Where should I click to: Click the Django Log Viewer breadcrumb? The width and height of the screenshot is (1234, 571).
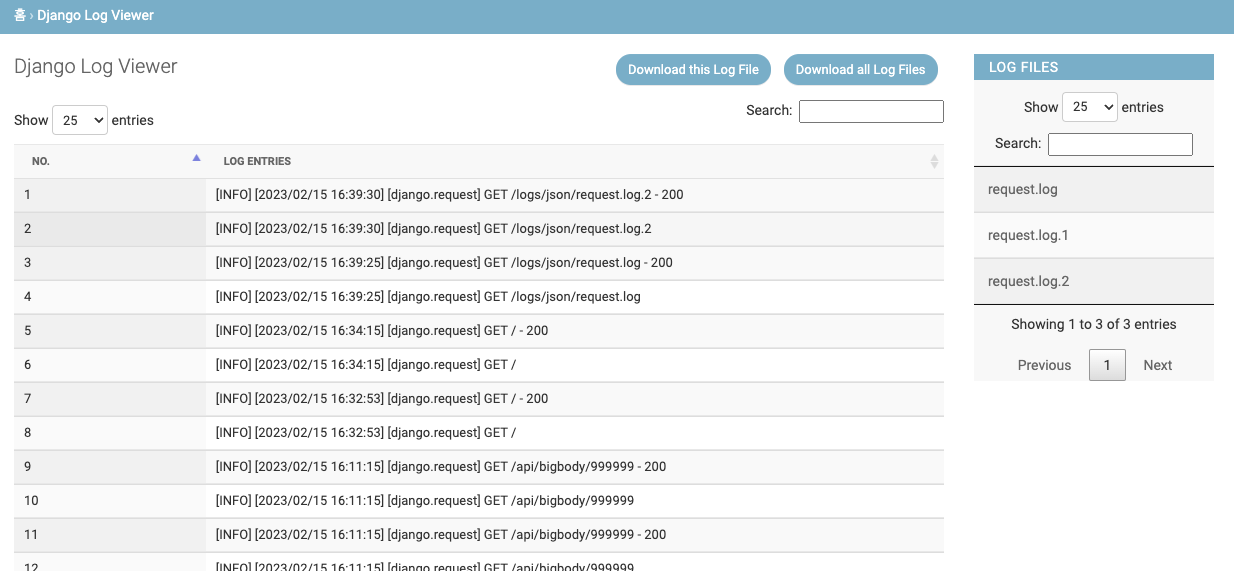(x=96, y=16)
